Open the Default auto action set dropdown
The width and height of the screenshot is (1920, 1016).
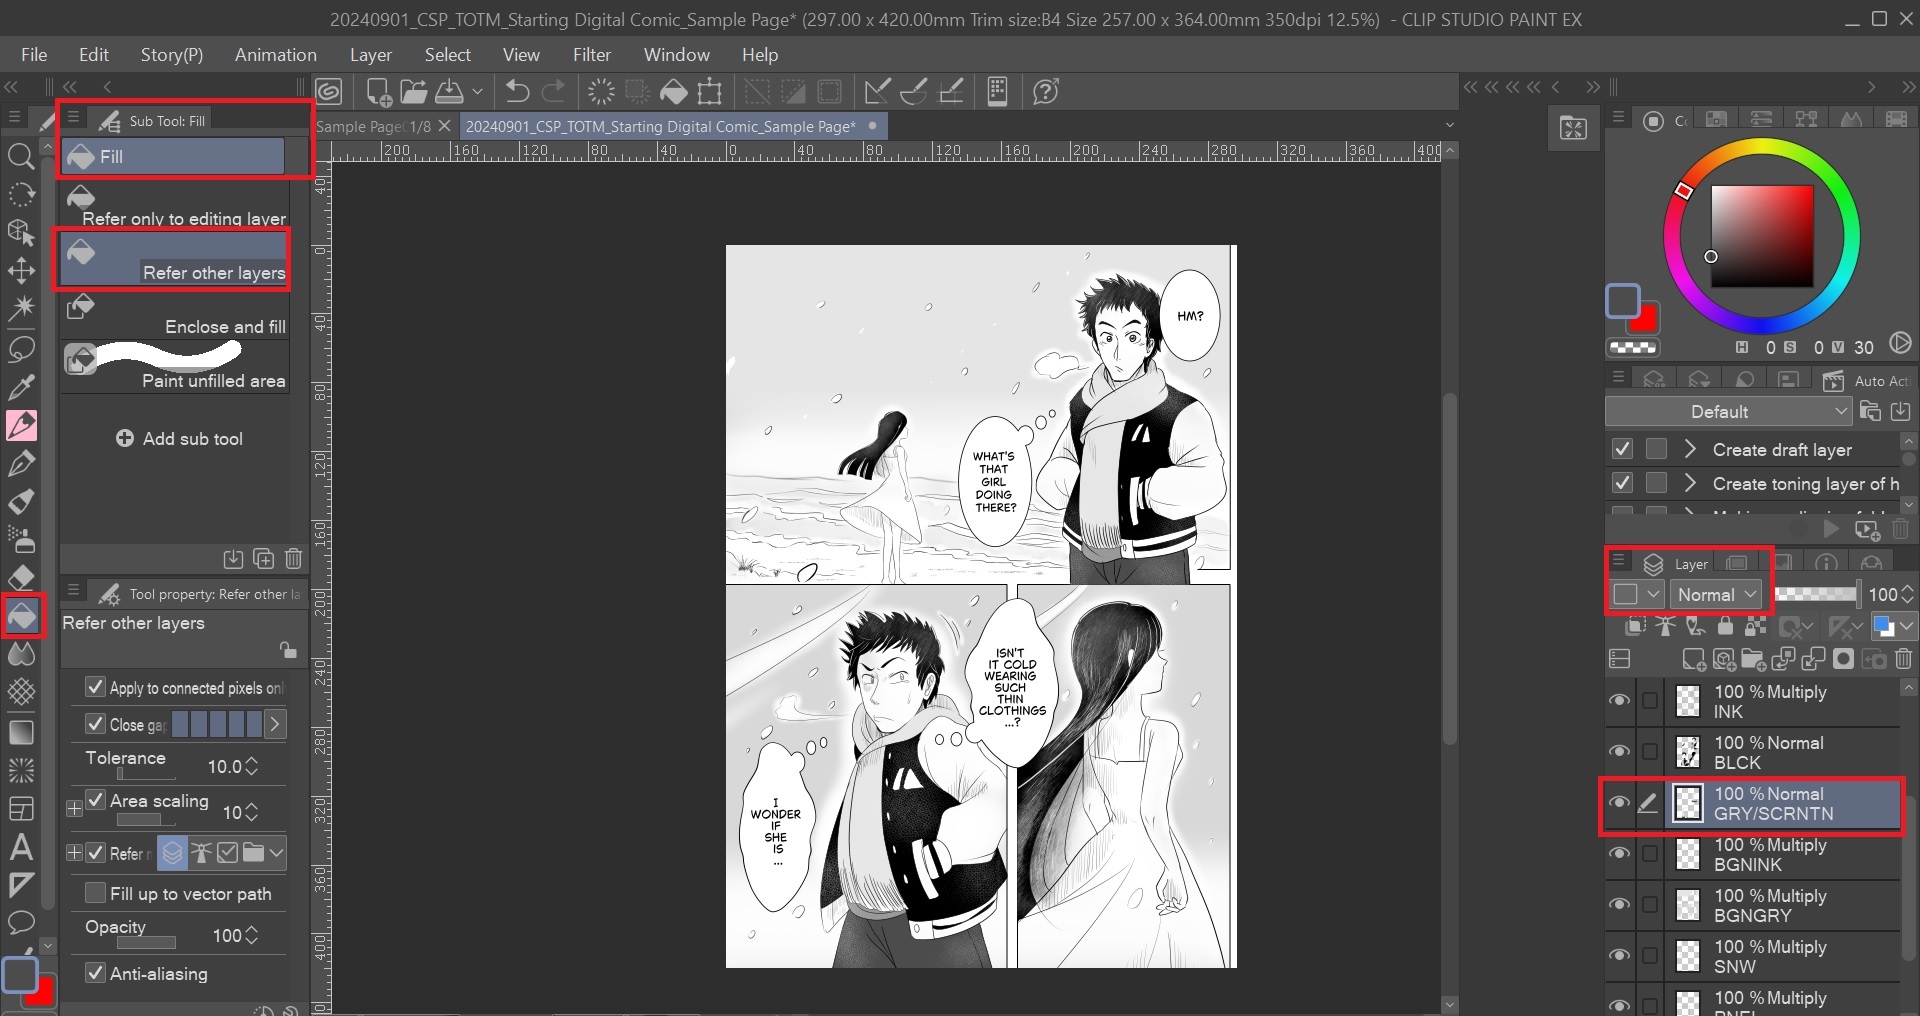[1728, 412]
